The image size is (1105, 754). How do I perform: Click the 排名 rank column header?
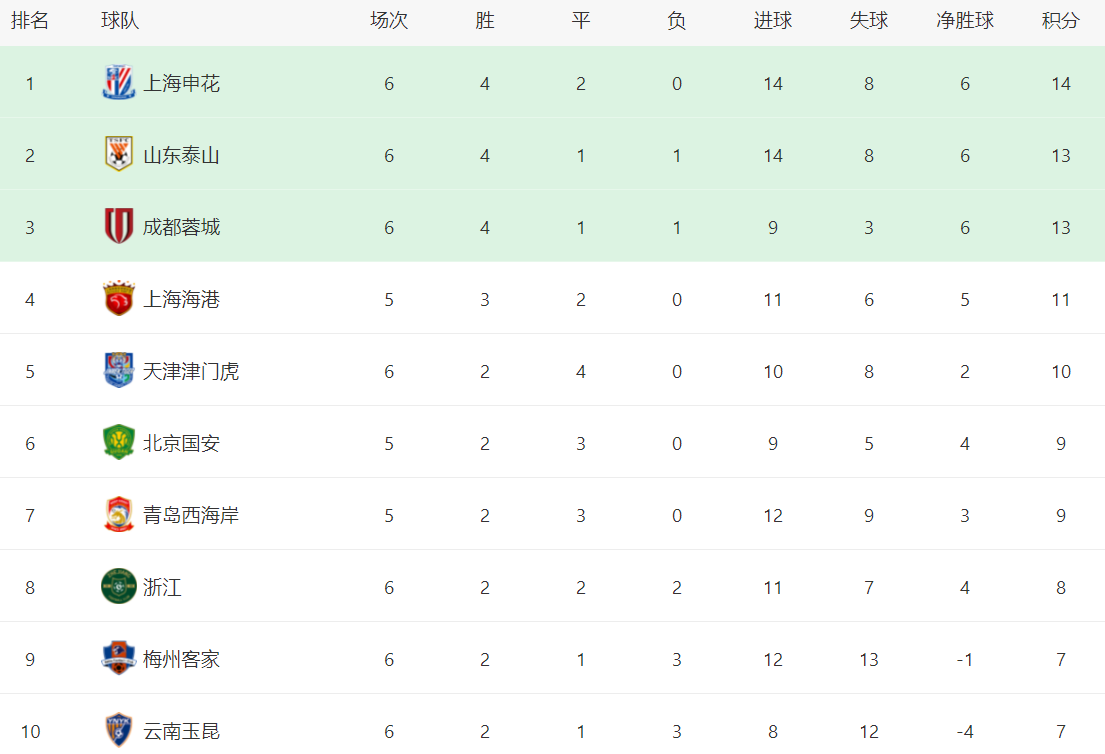(x=30, y=21)
